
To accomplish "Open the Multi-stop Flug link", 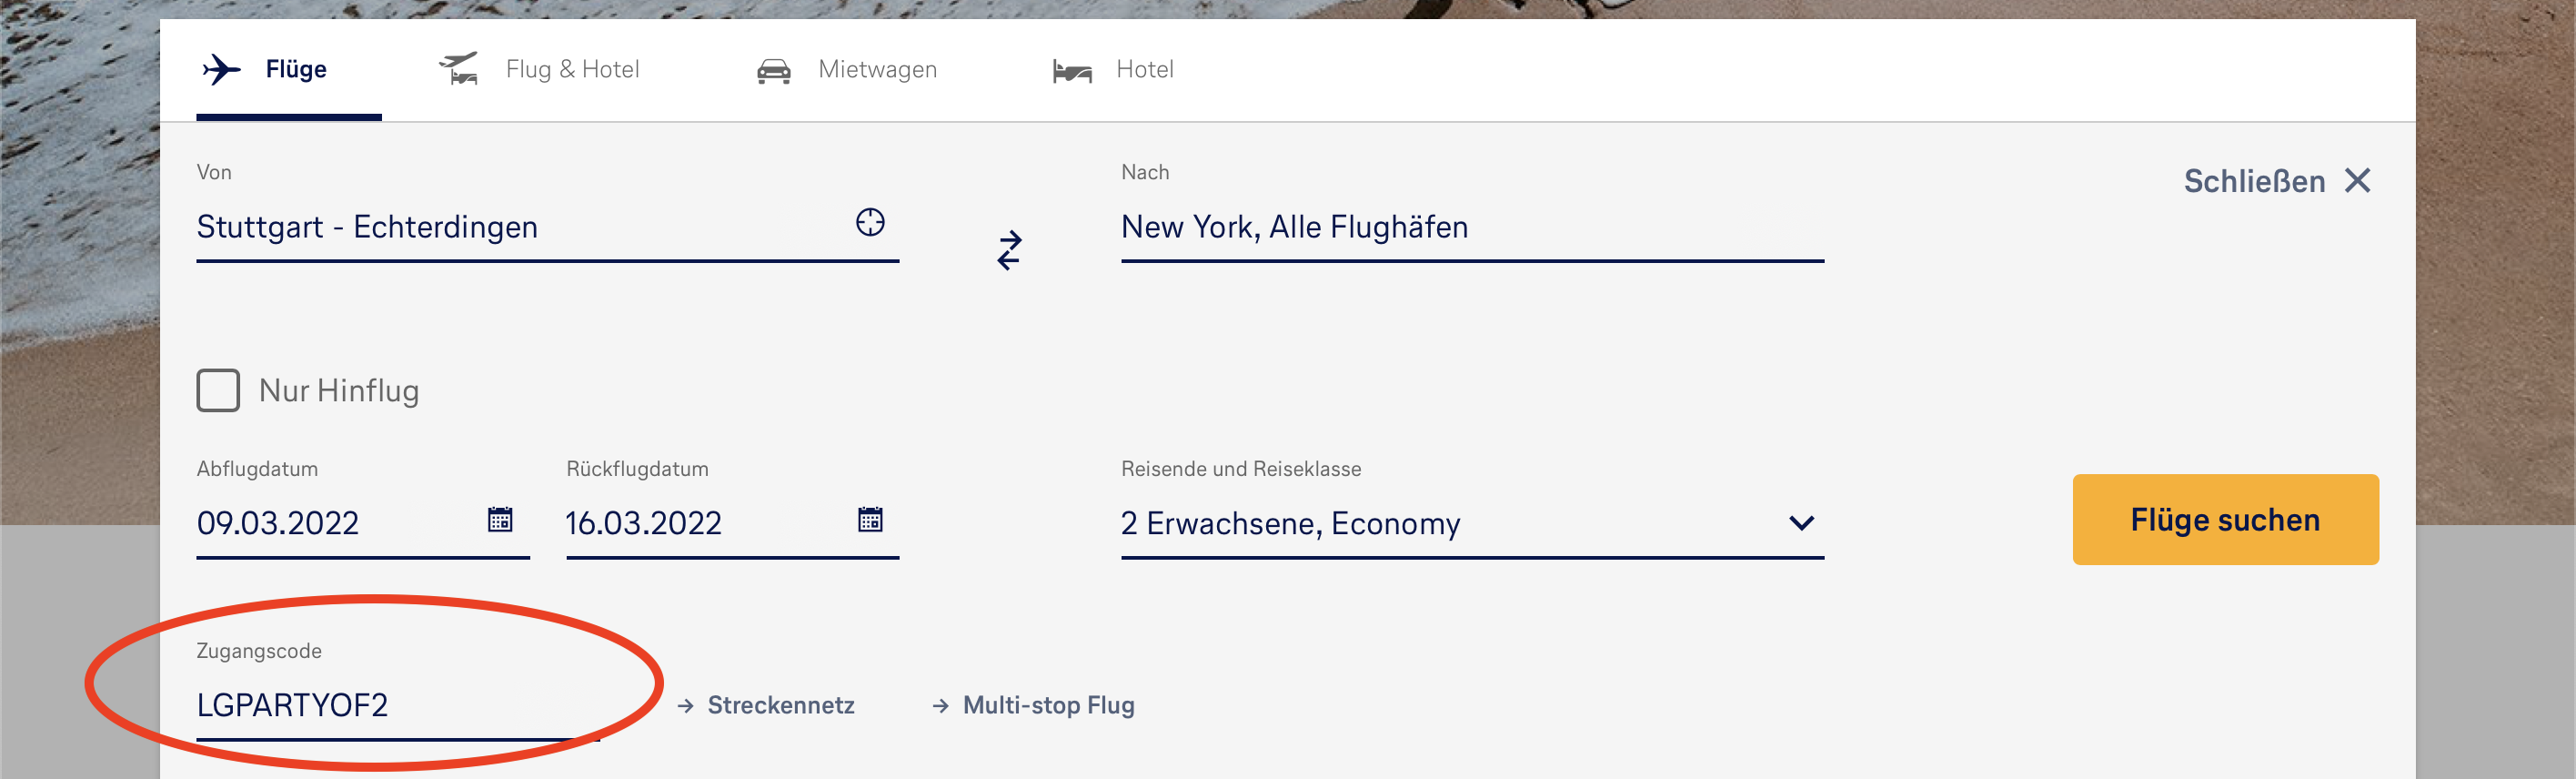I will coord(1048,705).
